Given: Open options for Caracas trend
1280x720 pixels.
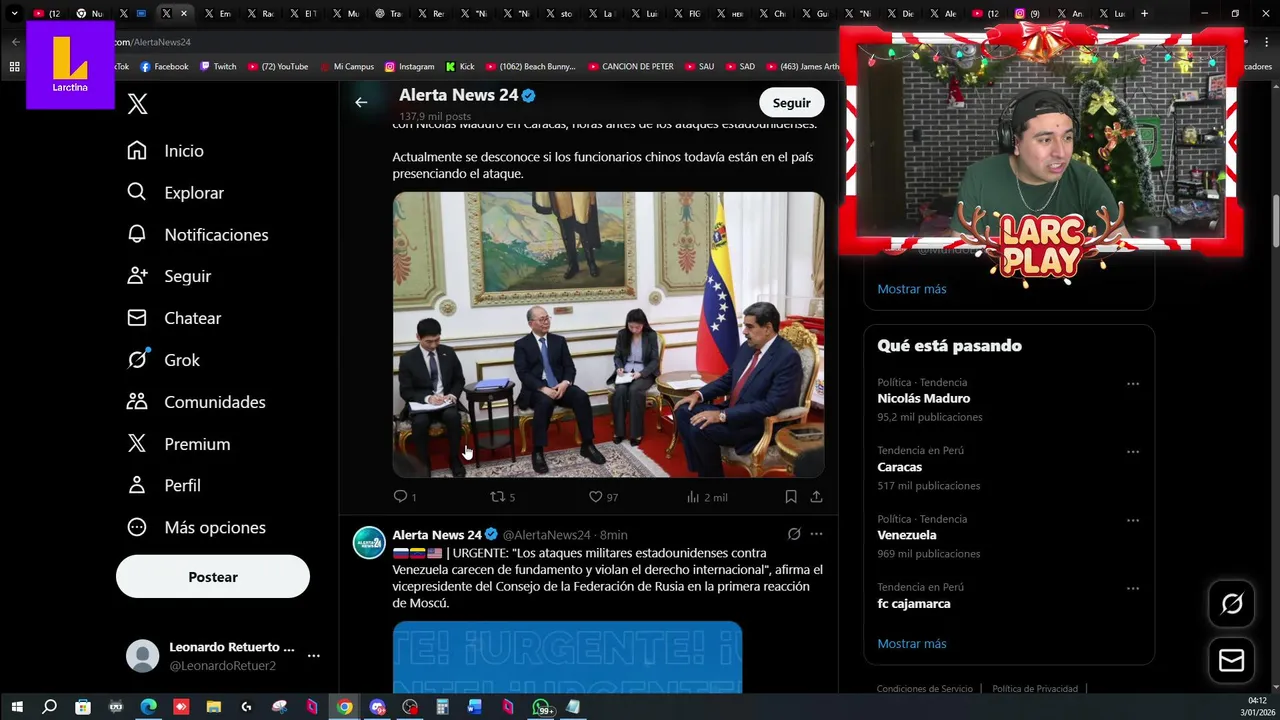Looking at the screenshot, I should pos(1133,452).
